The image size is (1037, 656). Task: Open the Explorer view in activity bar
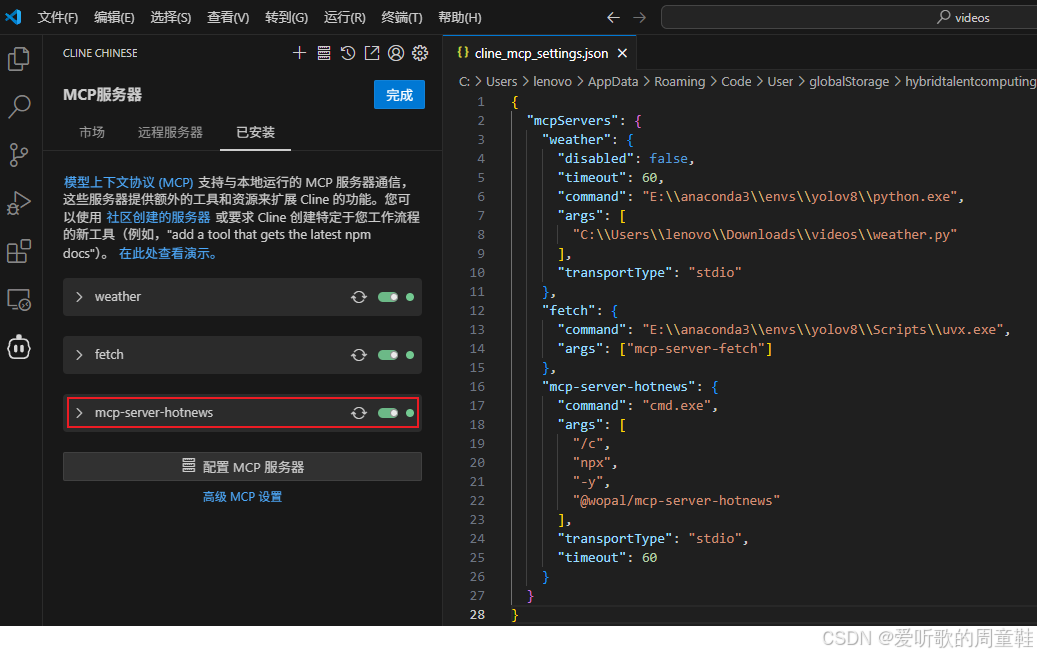coord(19,59)
